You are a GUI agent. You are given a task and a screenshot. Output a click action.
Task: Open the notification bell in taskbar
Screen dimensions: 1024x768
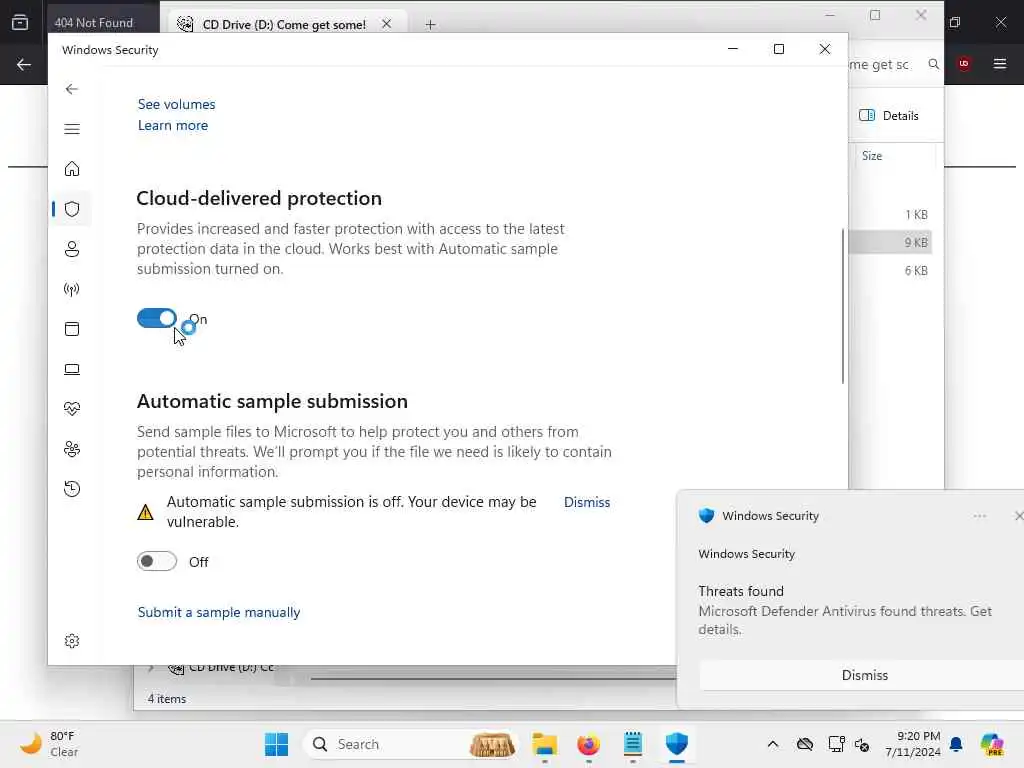(956, 744)
